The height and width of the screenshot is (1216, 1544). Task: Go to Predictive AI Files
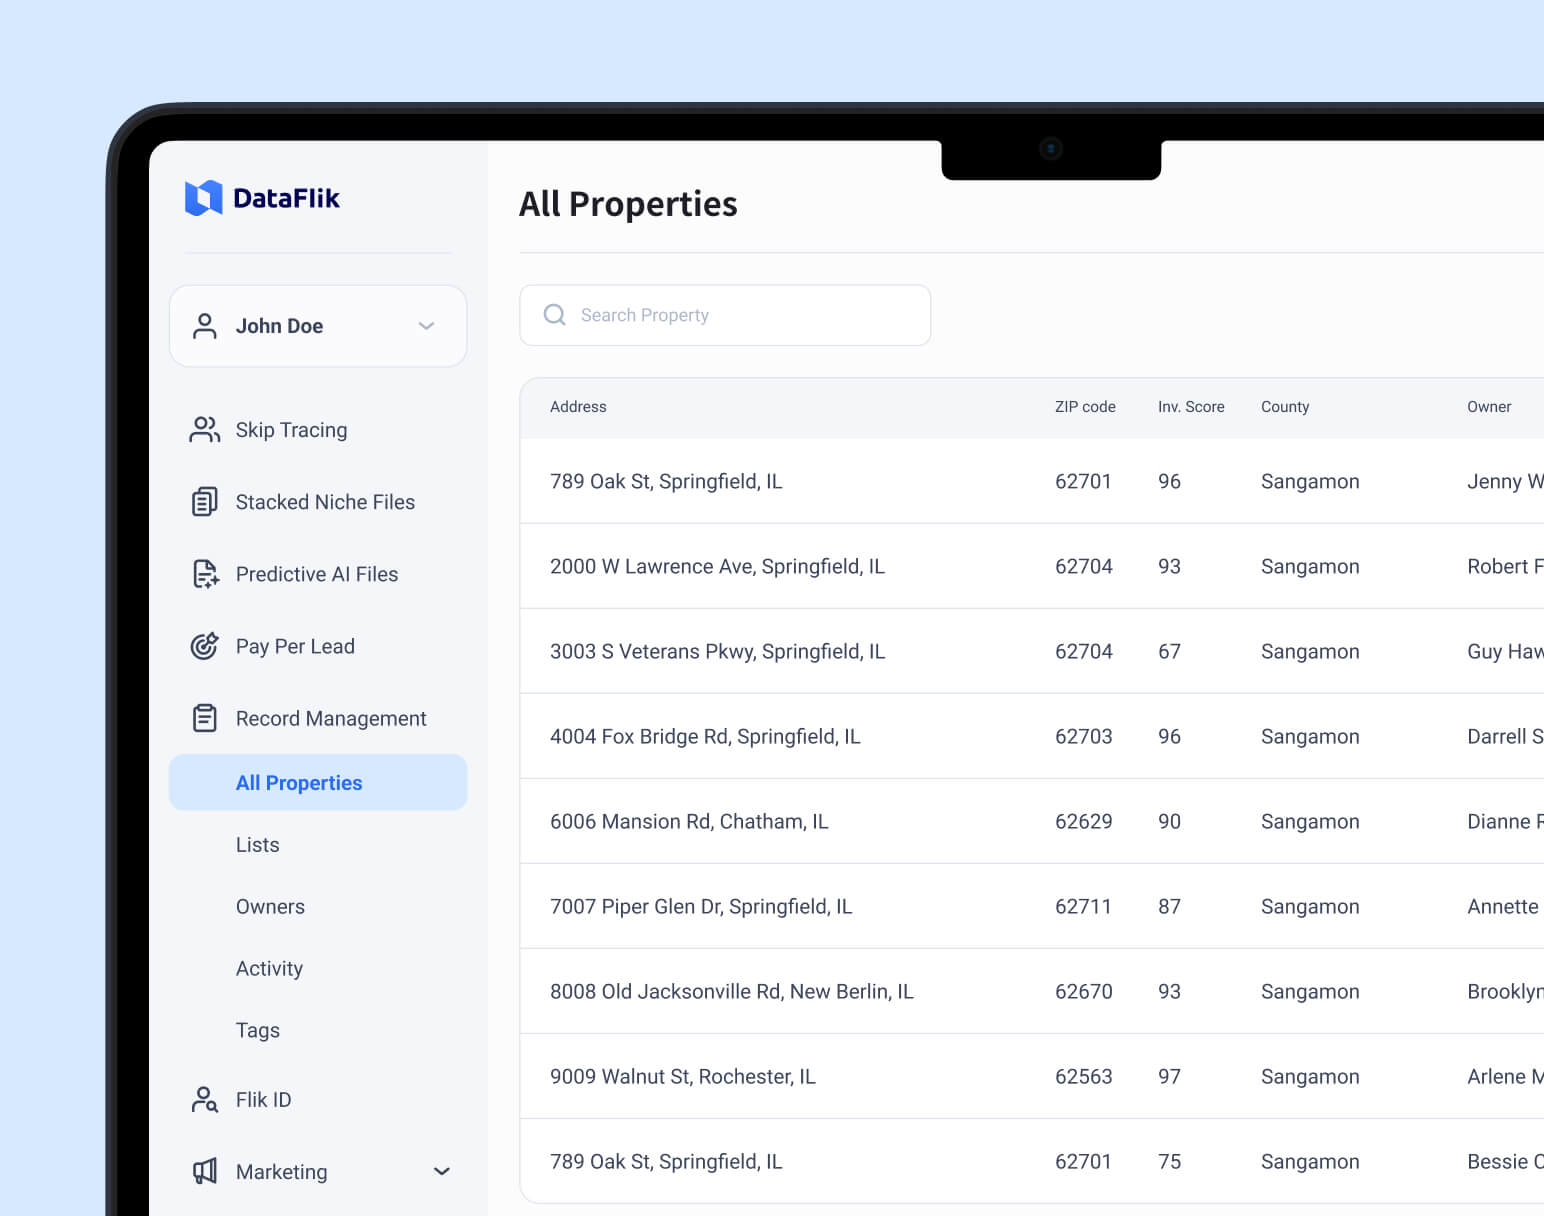318,574
